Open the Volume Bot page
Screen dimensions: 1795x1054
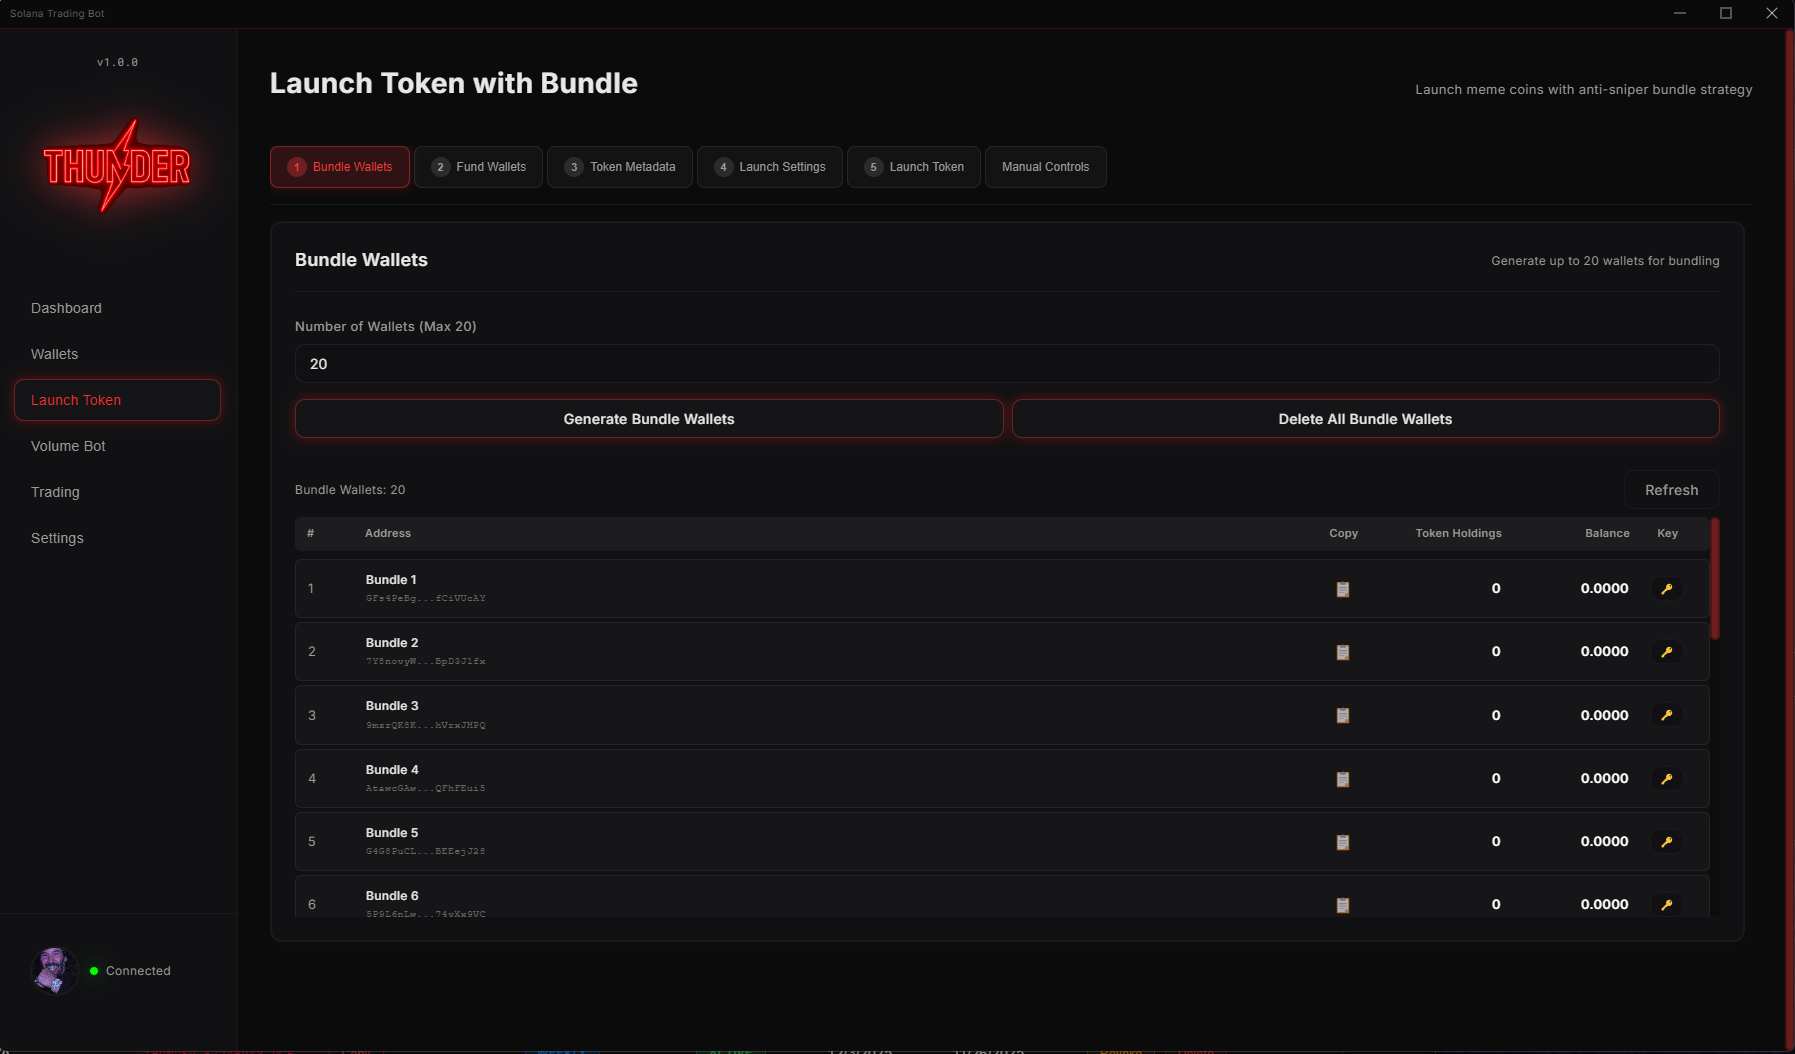68,446
